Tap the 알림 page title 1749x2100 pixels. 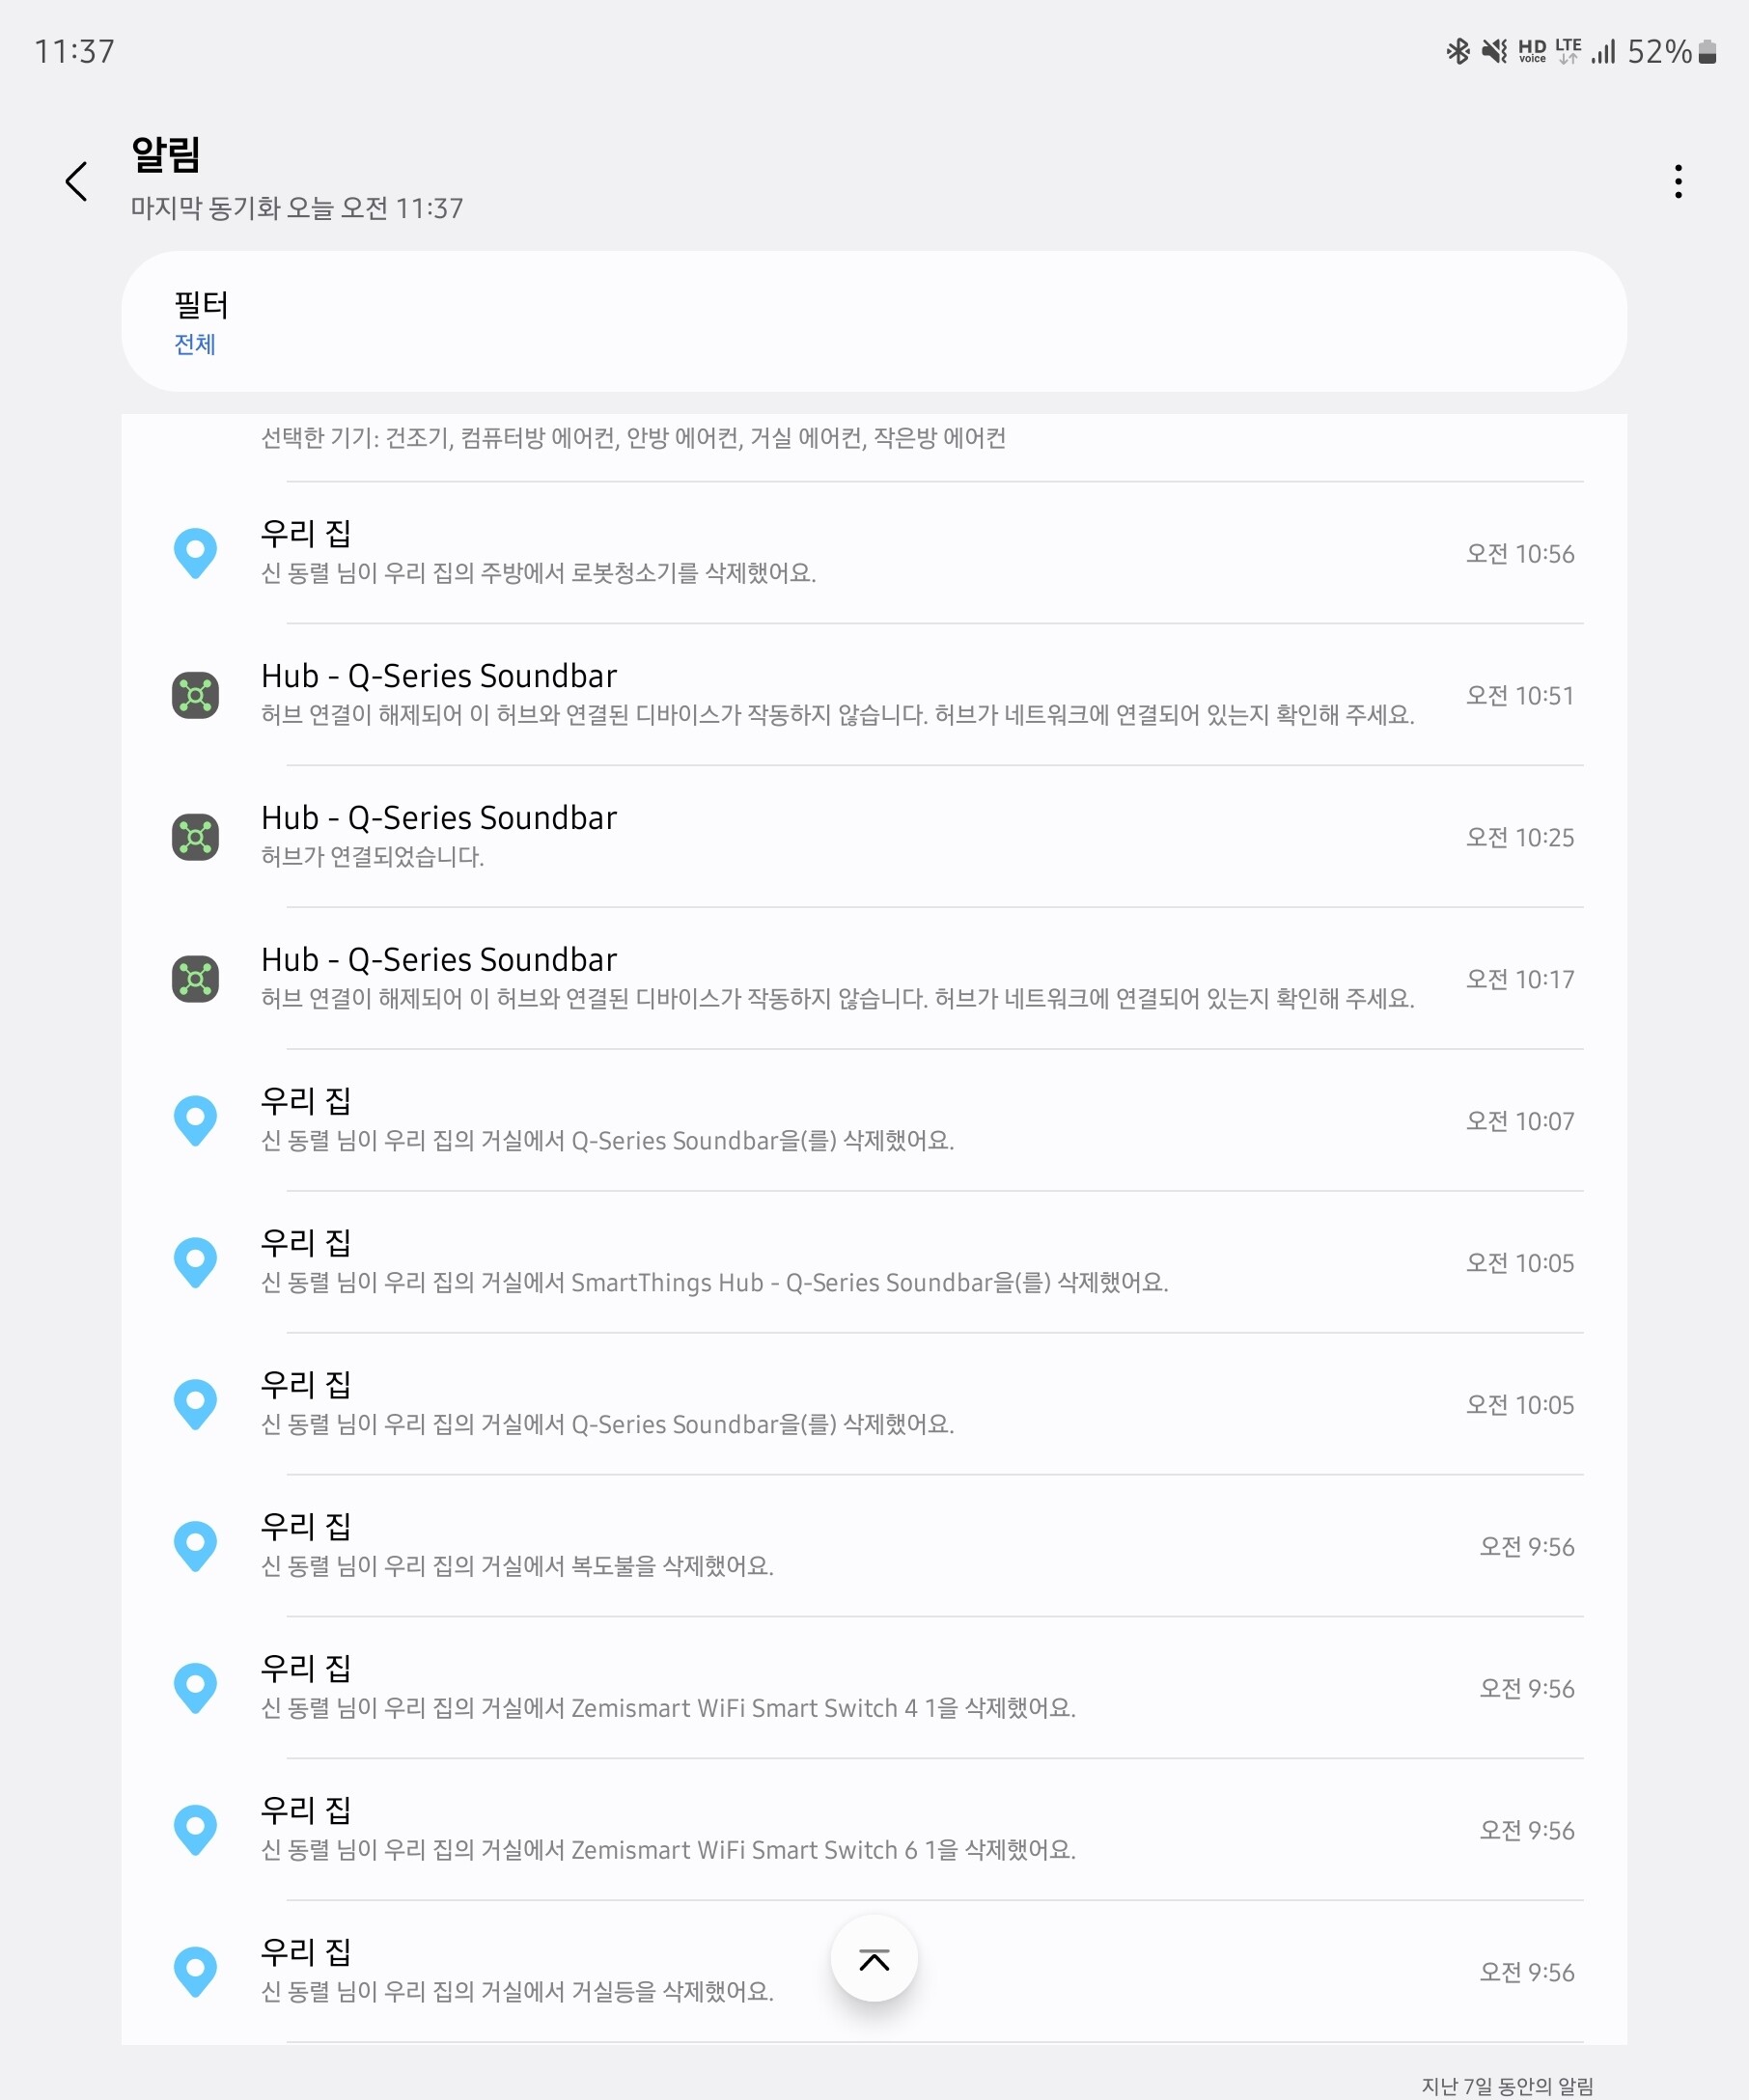pos(166,154)
